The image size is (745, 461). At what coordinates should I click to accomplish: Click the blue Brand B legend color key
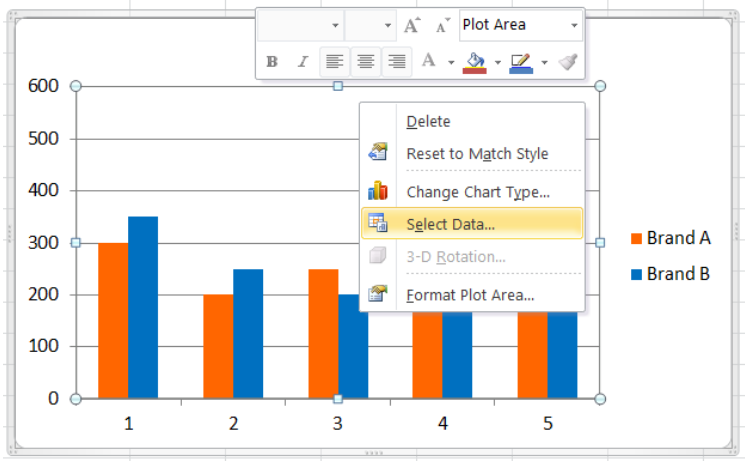pyautogui.click(x=636, y=274)
